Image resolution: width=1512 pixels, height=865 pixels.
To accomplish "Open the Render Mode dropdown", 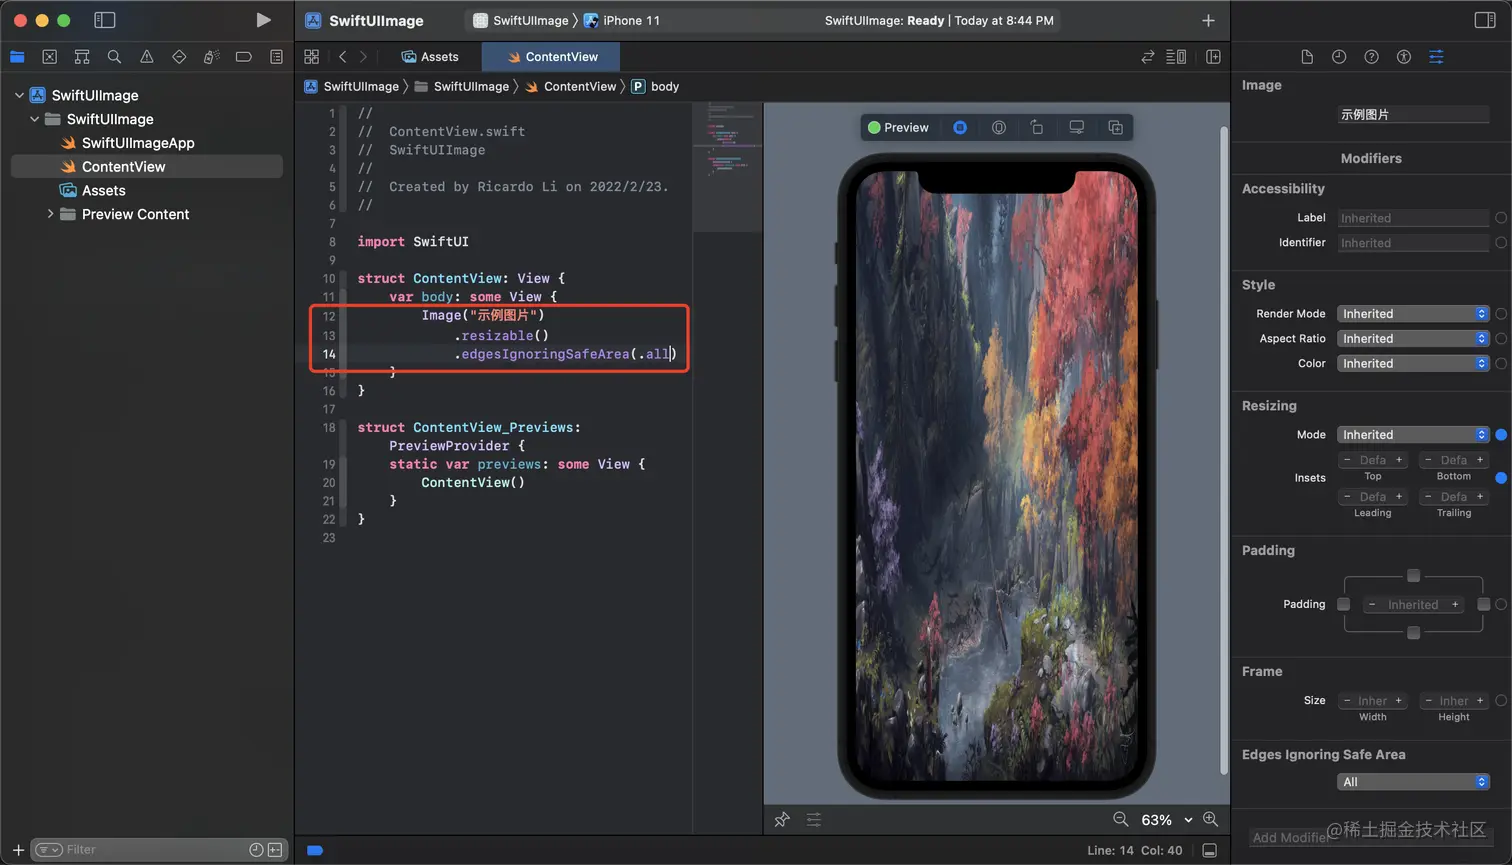I will [x=1414, y=314].
